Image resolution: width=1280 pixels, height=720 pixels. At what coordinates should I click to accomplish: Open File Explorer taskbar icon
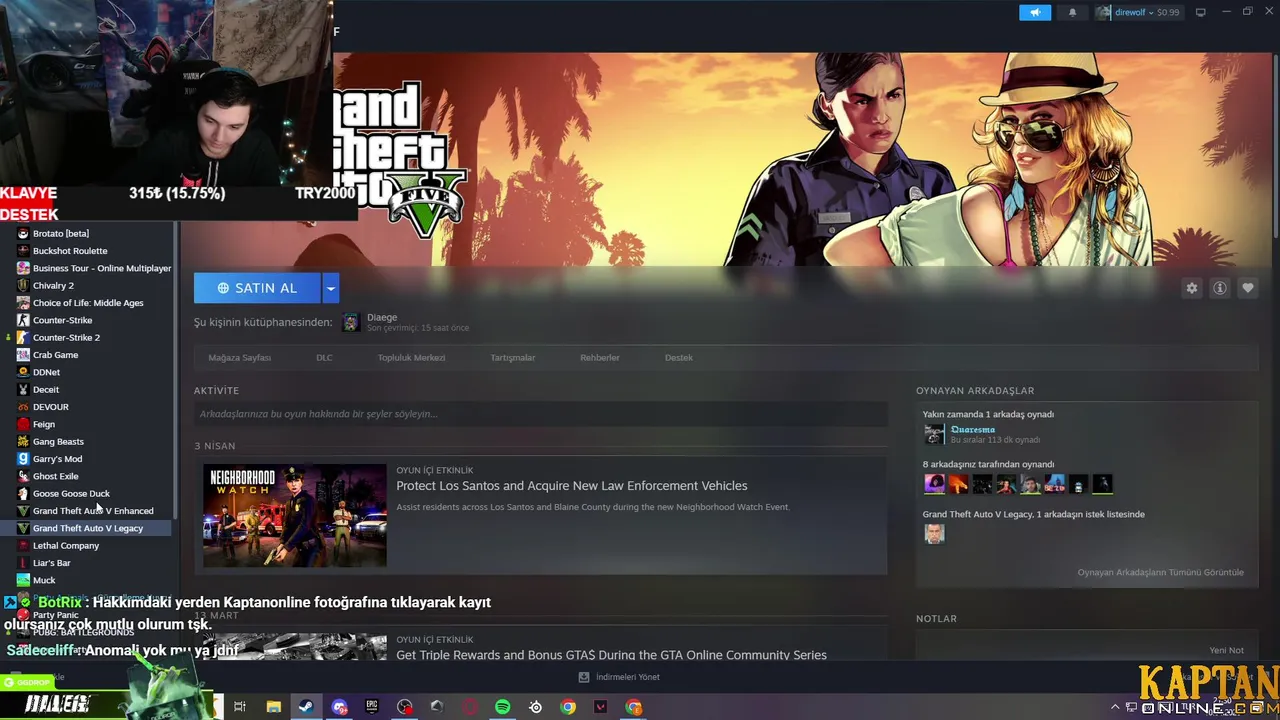click(273, 707)
